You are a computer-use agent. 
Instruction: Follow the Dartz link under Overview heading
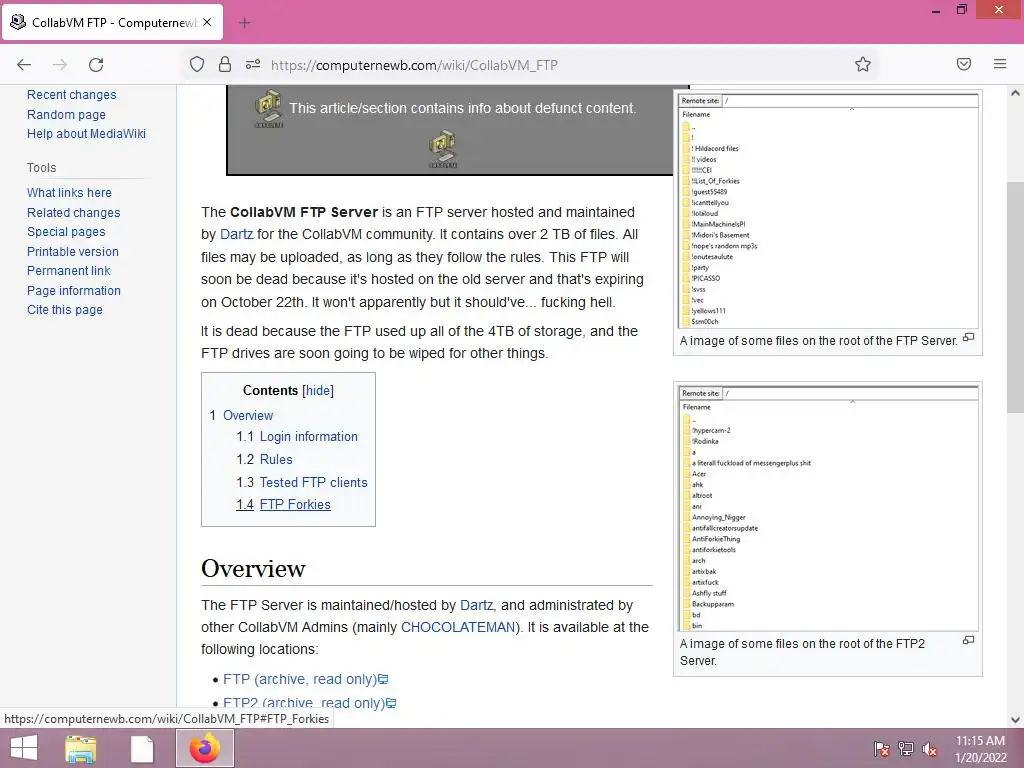(477, 605)
